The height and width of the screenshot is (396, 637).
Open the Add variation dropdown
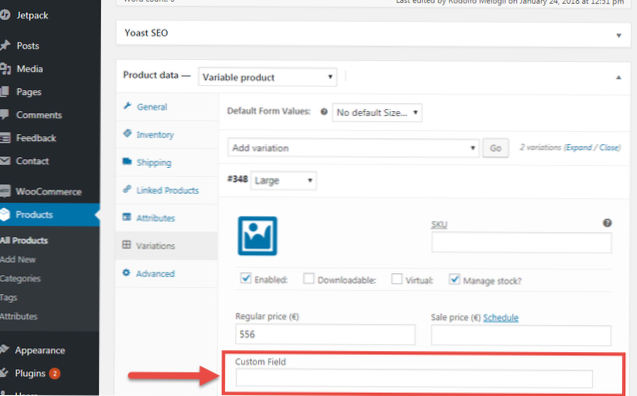(x=353, y=148)
